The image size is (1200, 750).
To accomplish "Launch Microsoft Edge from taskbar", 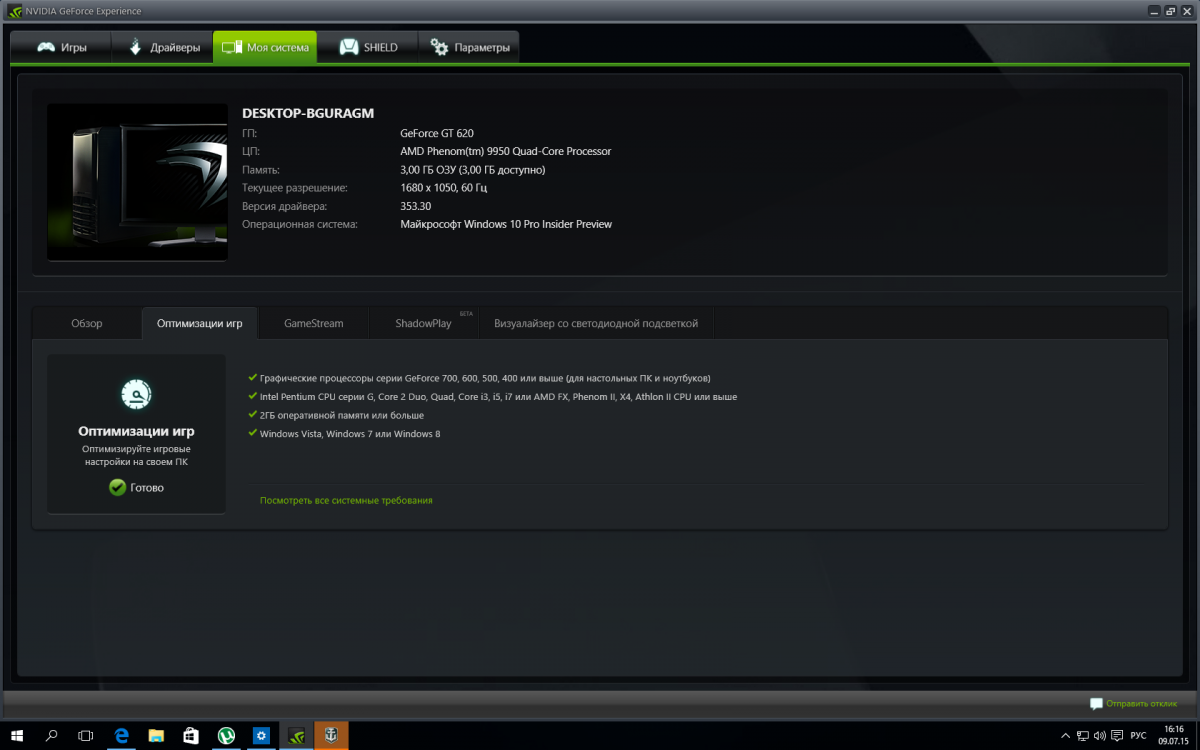I will point(121,735).
